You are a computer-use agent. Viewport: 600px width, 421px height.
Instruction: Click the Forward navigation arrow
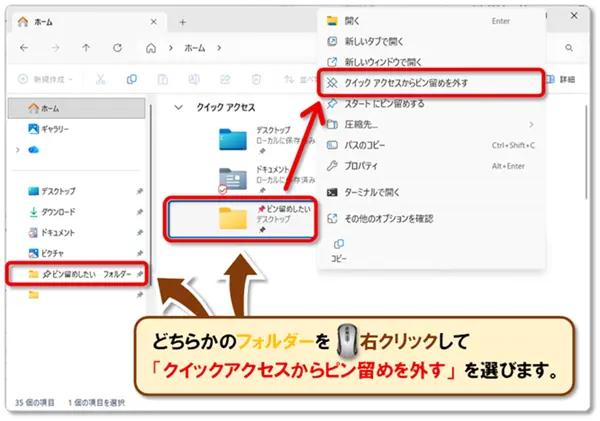click(56, 48)
